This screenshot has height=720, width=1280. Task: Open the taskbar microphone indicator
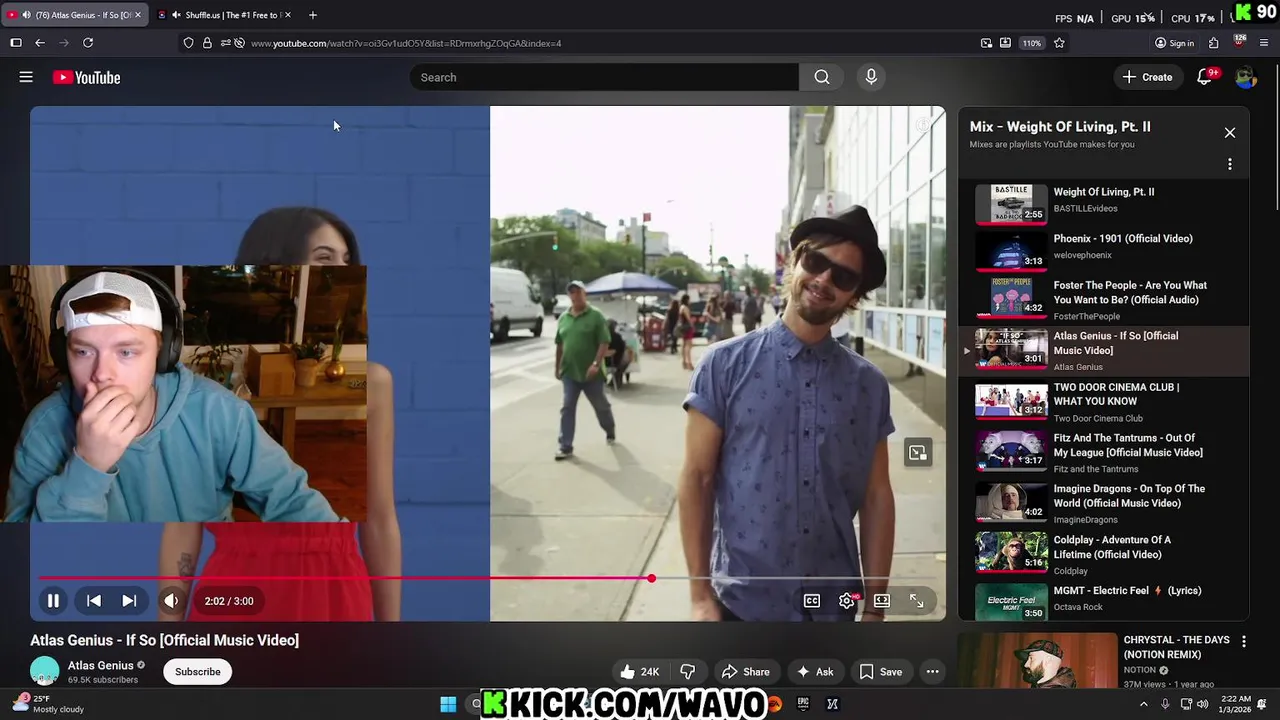(x=1165, y=704)
